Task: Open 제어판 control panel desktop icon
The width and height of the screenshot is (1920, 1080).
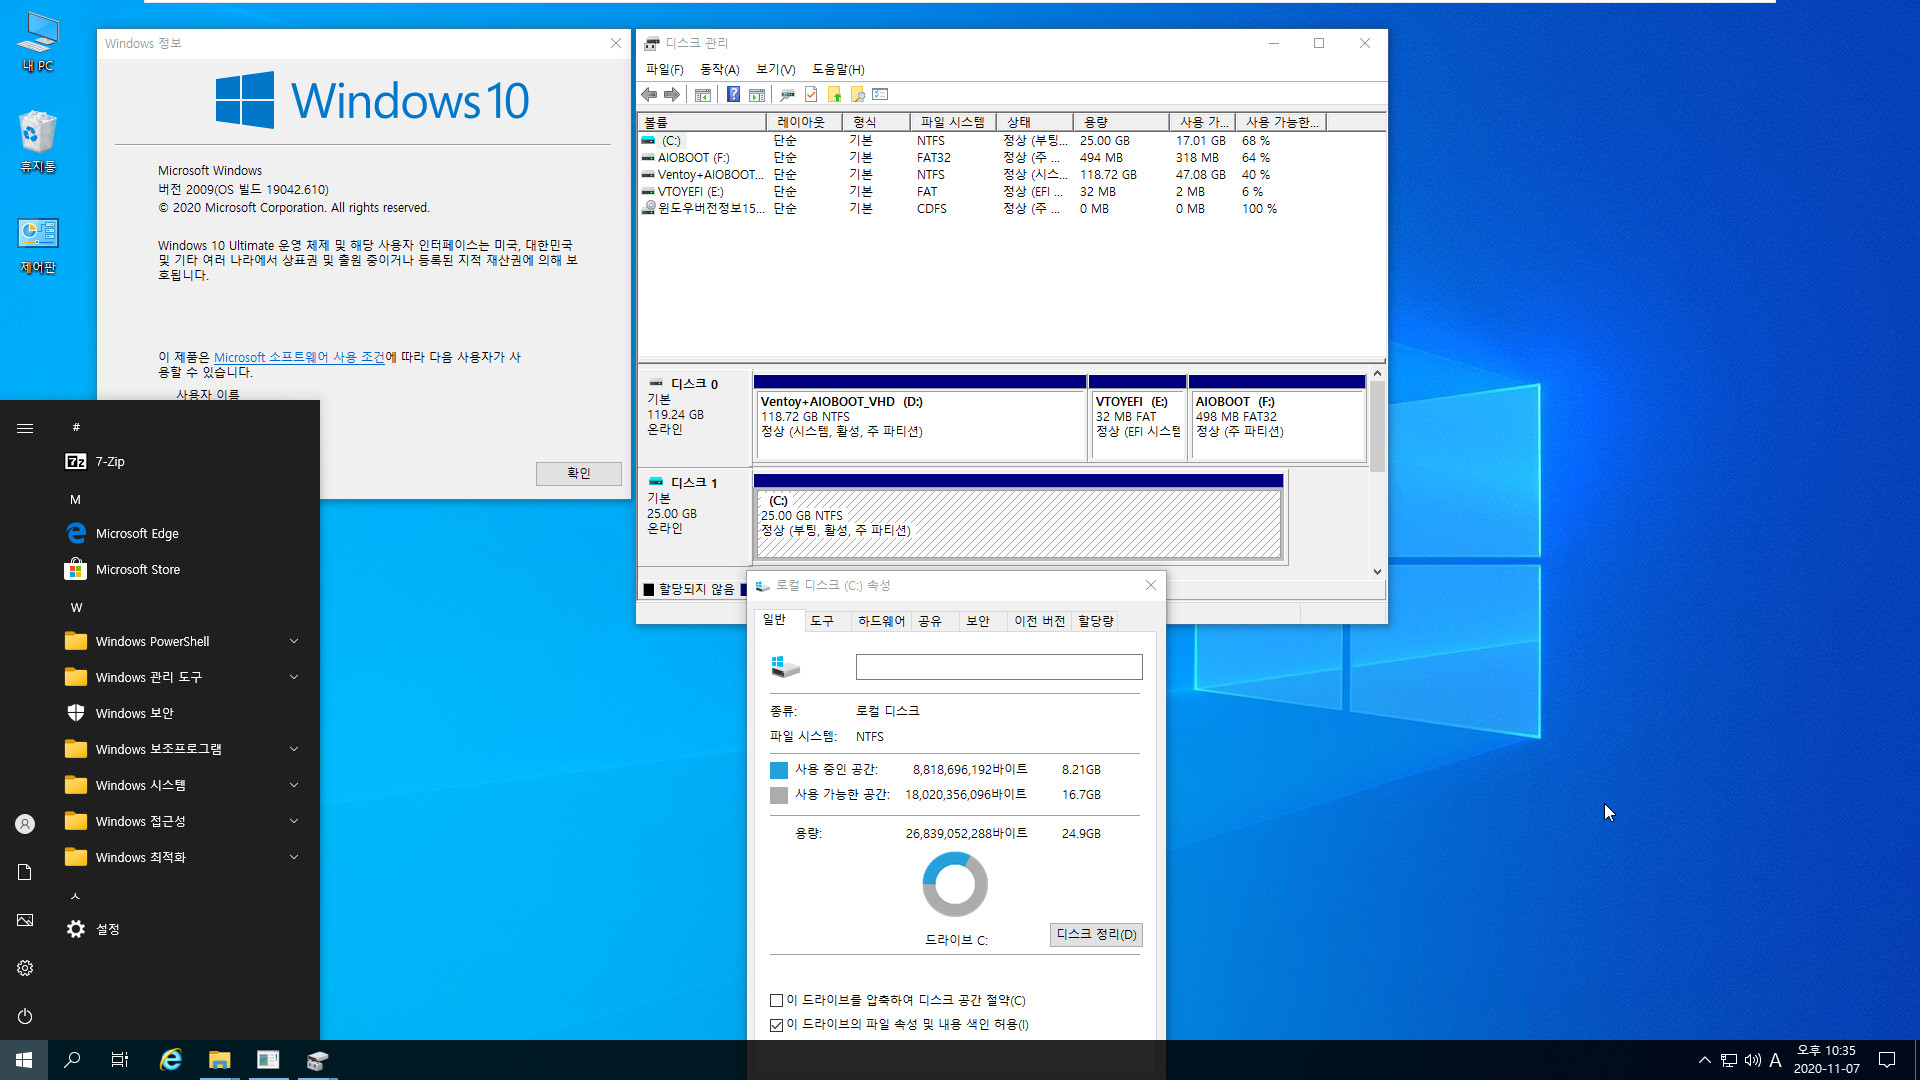Action: pos(38,245)
